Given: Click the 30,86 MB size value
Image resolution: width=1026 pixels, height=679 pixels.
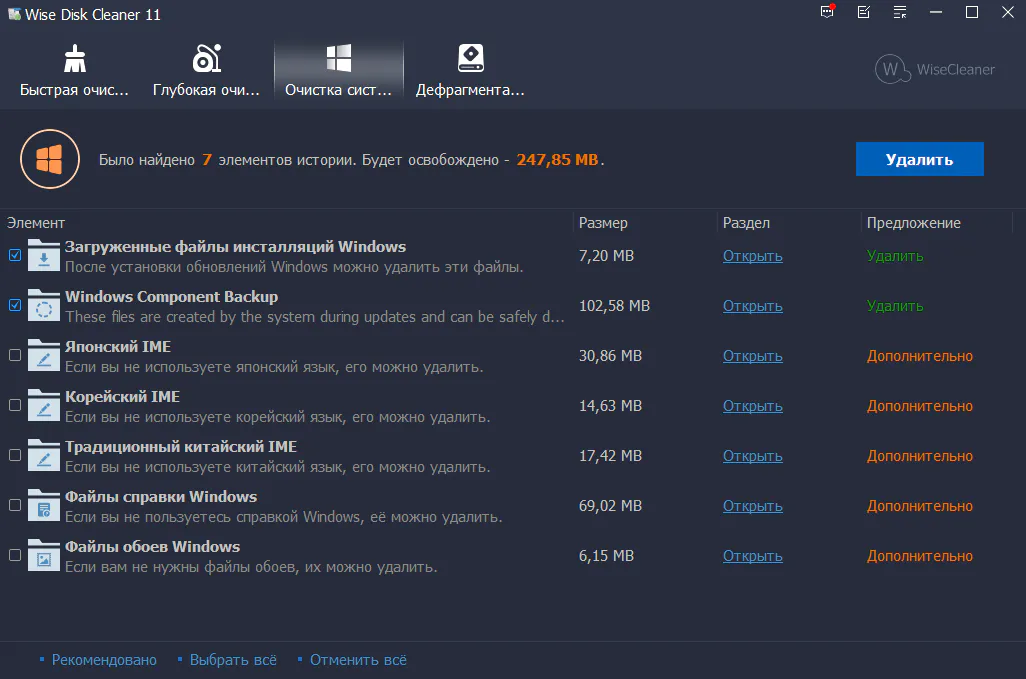Looking at the screenshot, I should (x=610, y=356).
